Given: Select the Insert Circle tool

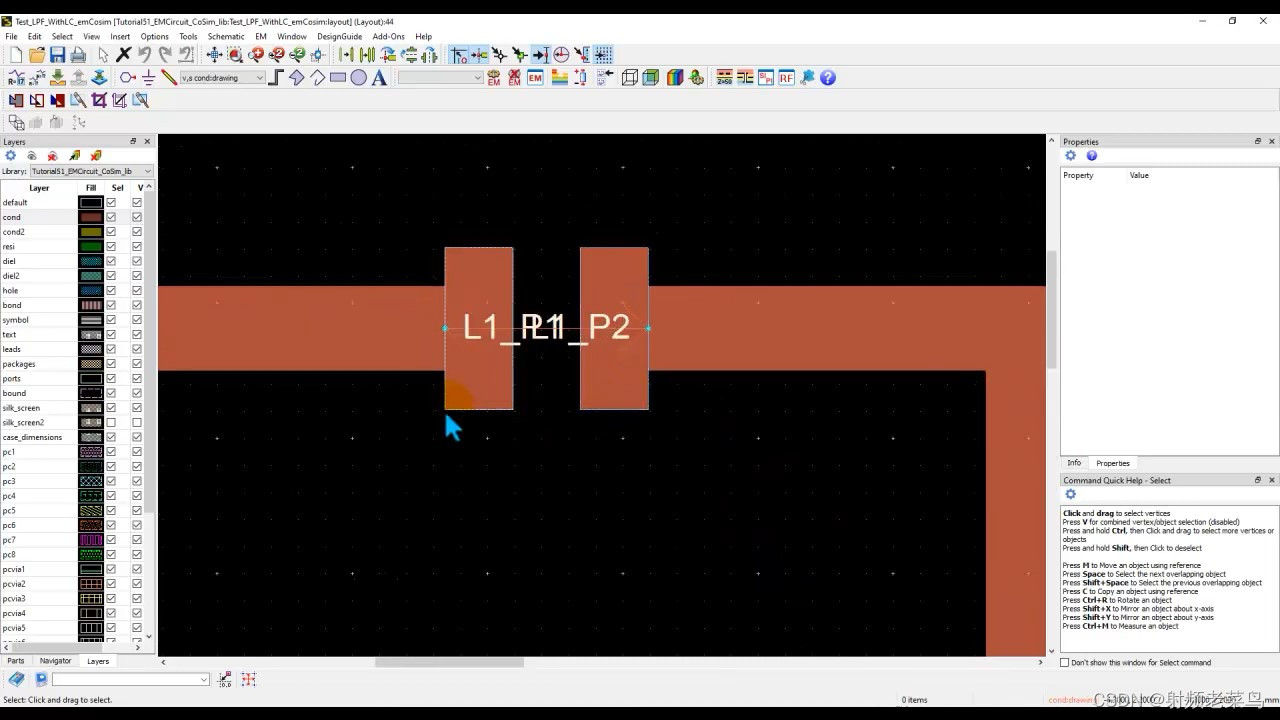Looking at the screenshot, I should 358,77.
